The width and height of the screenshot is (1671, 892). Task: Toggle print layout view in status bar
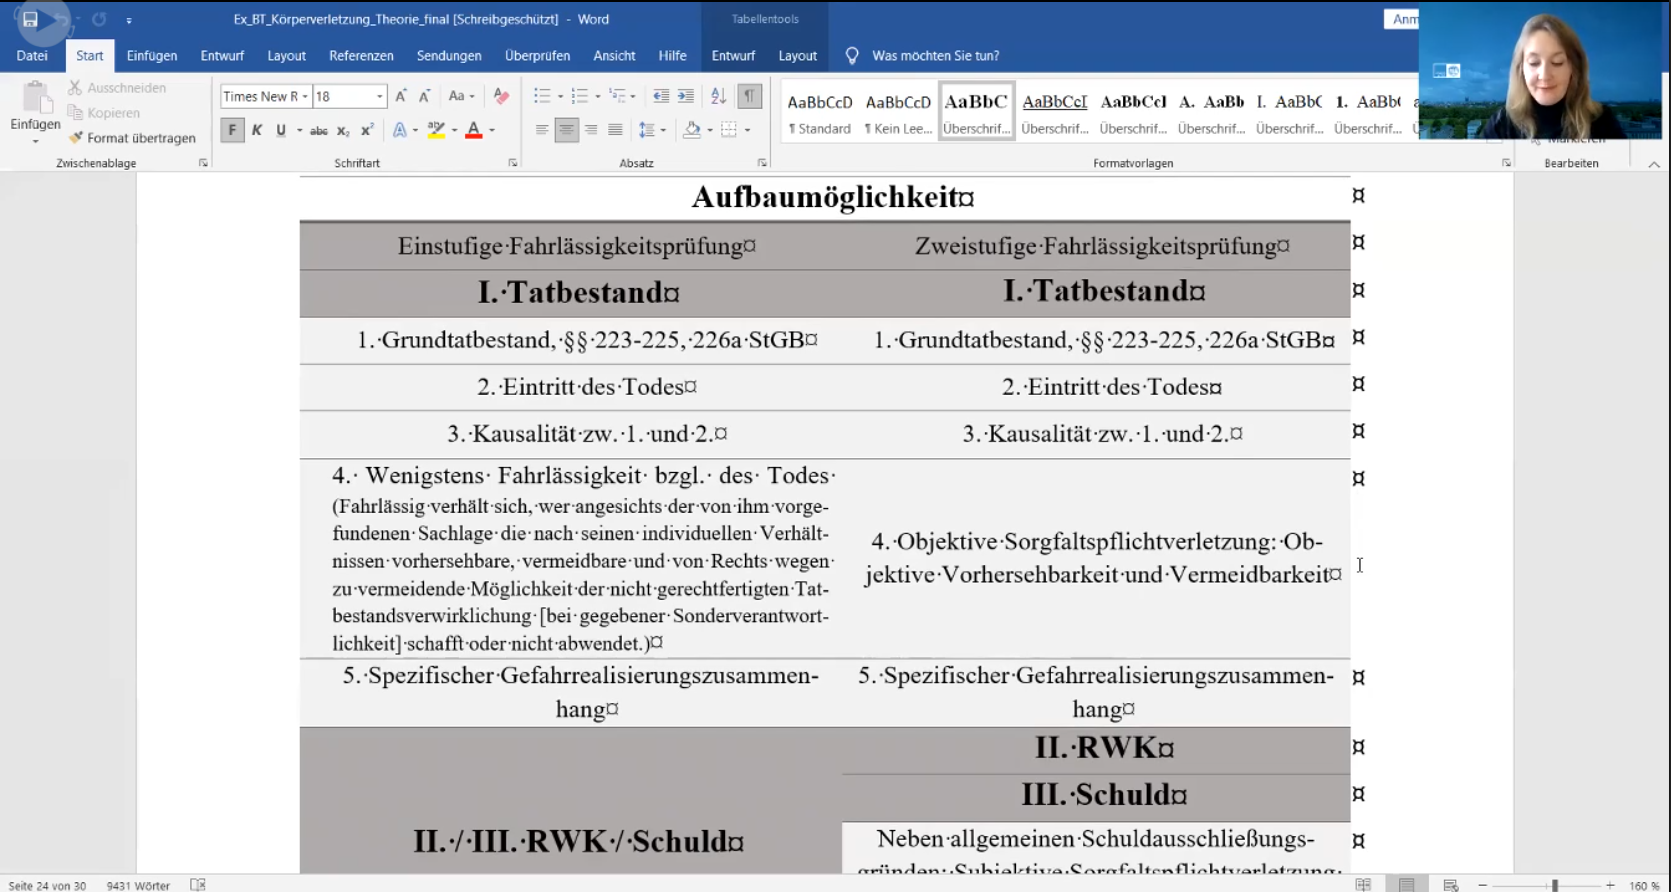point(1407,885)
